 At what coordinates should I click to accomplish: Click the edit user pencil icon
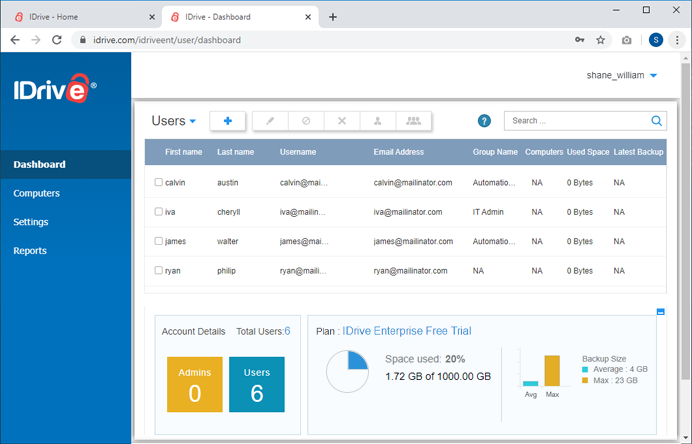click(x=270, y=121)
